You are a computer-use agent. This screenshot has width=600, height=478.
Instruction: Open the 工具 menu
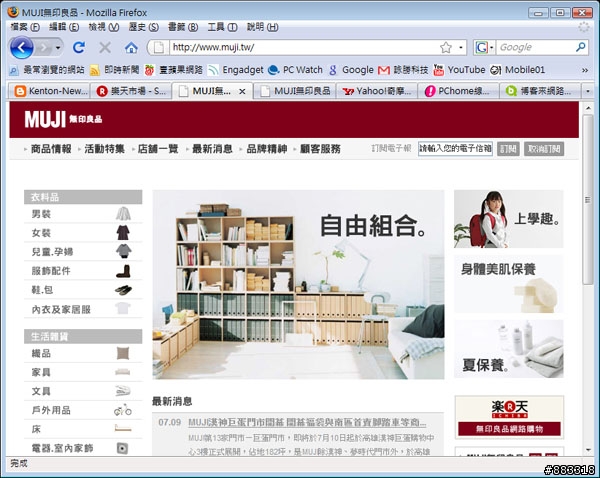coord(222,27)
